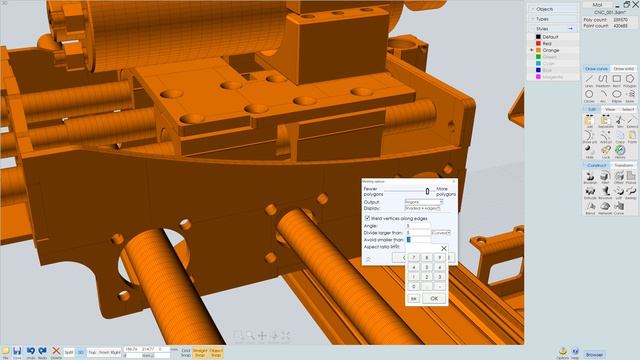The image size is (640, 360).
Task: Click the Curve construct tool
Action: tap(619, 208)
